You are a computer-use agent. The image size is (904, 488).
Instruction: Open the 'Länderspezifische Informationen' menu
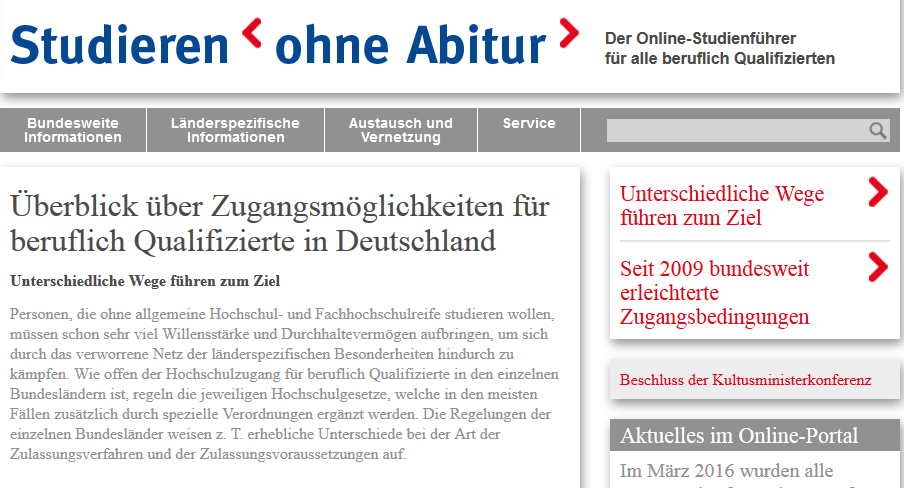[235, 130]
